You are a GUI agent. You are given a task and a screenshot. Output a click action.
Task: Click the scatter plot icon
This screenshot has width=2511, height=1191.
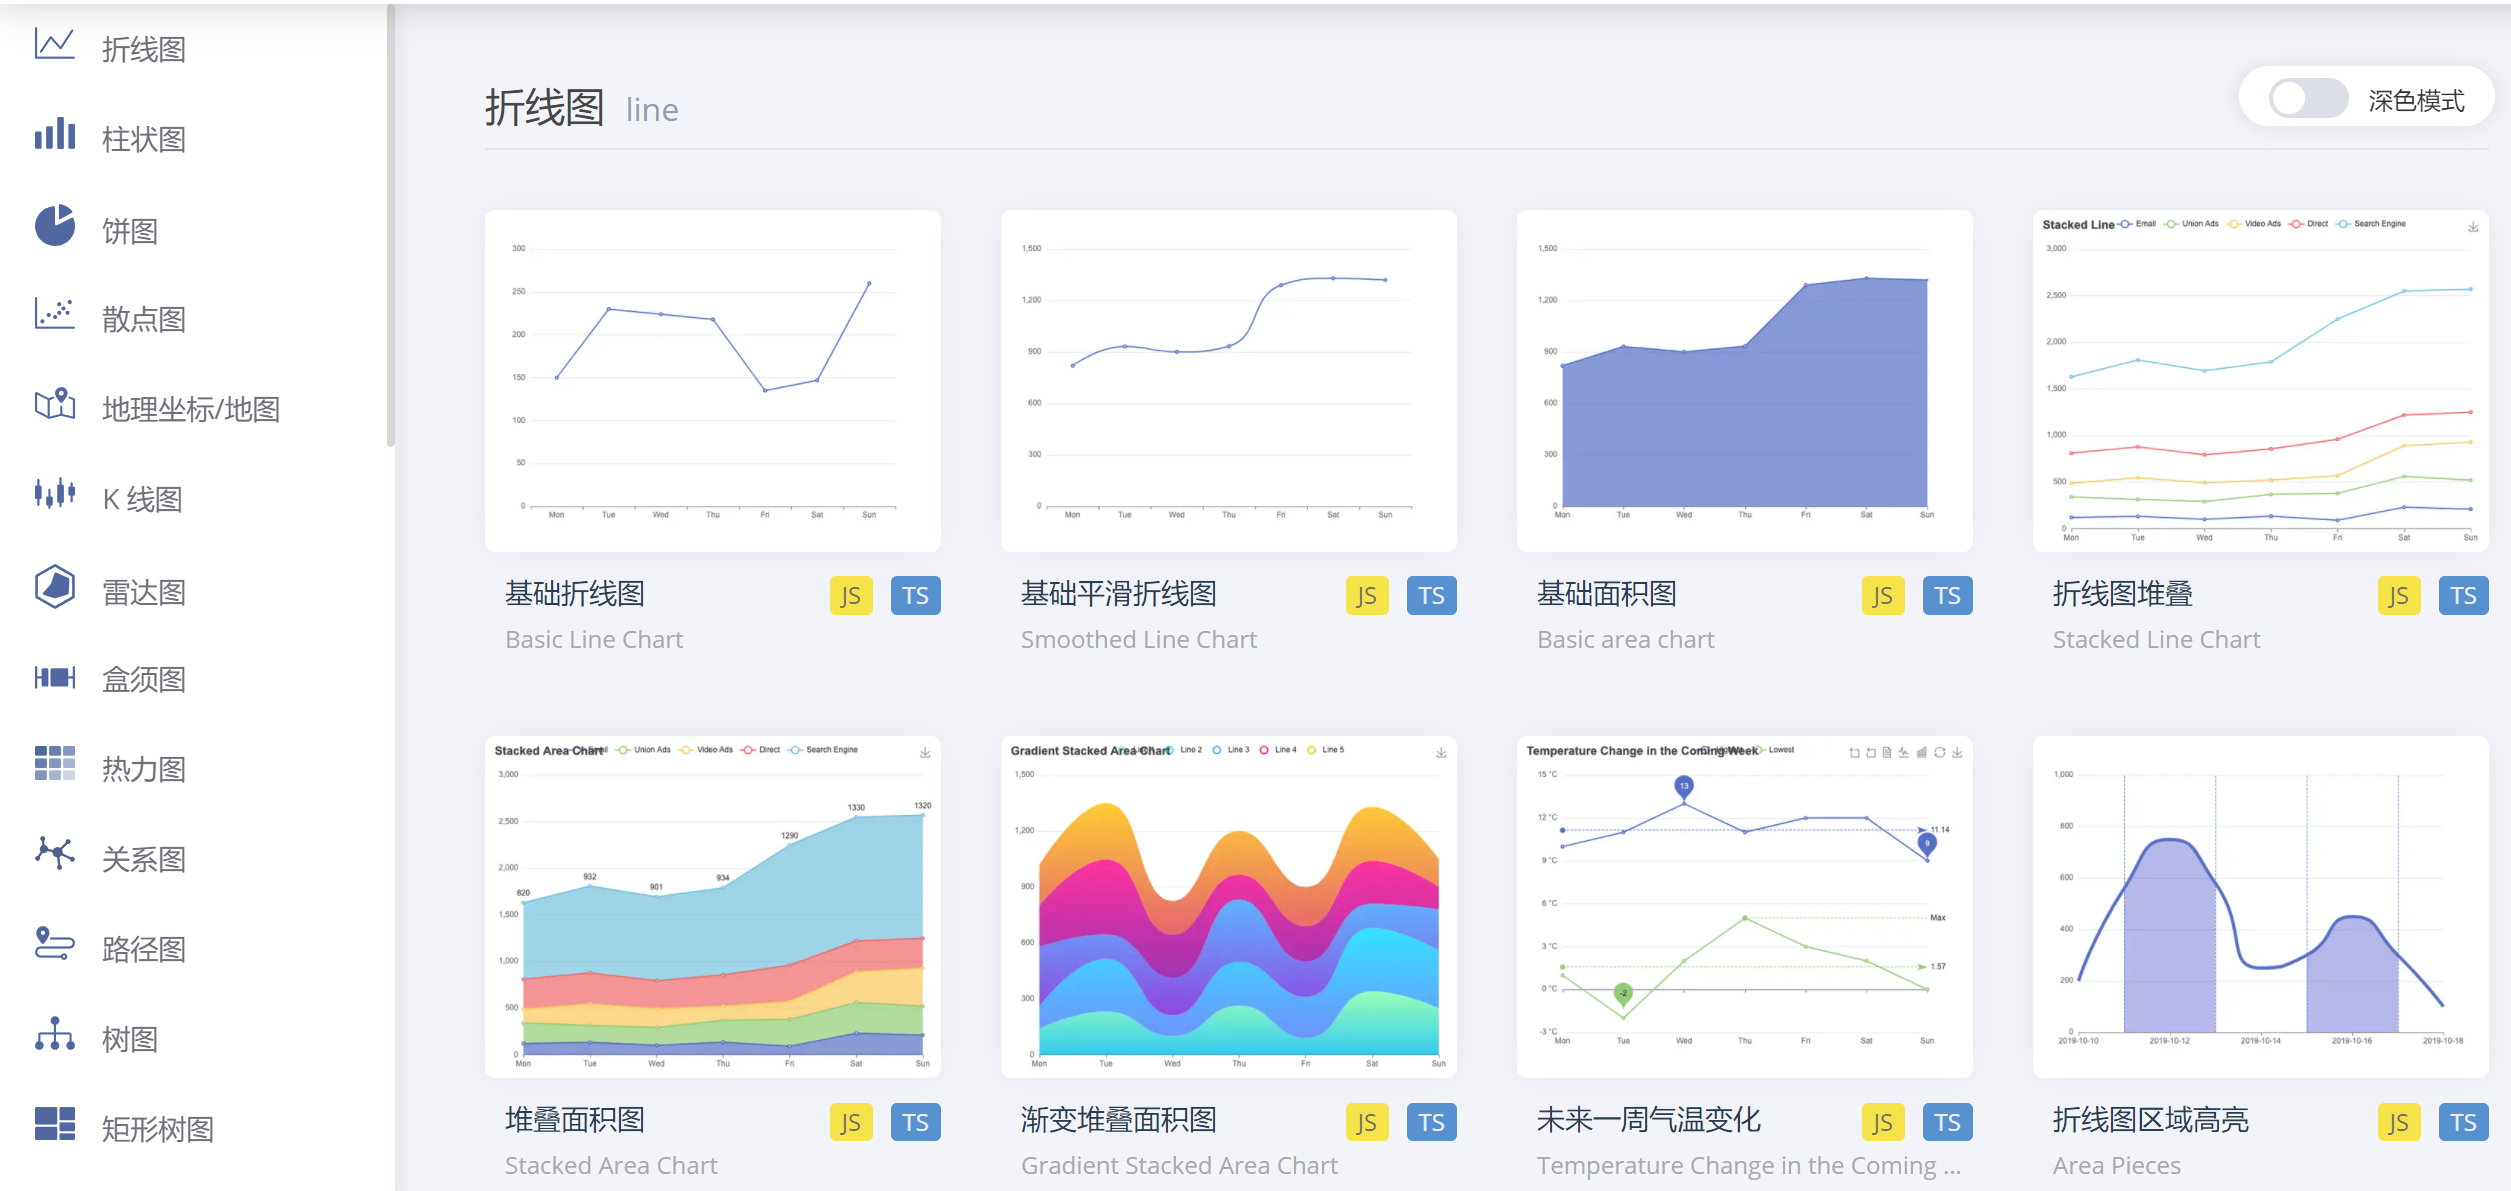[54, 315]
